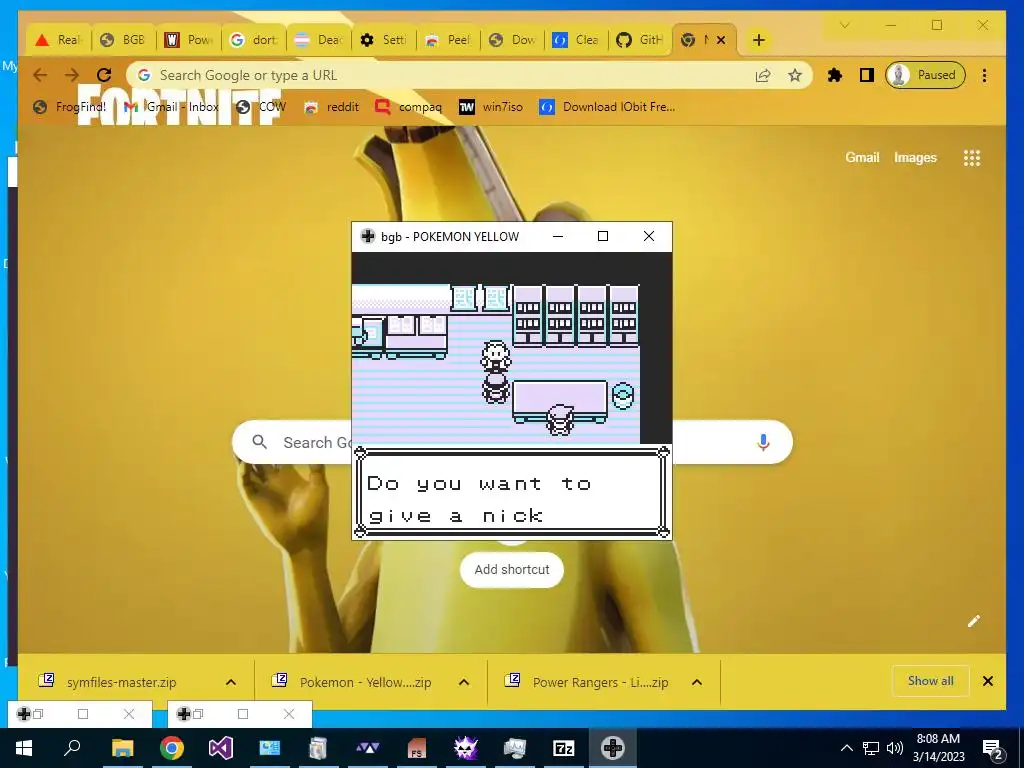Open the notification center icon

click(x=993, y=750)
